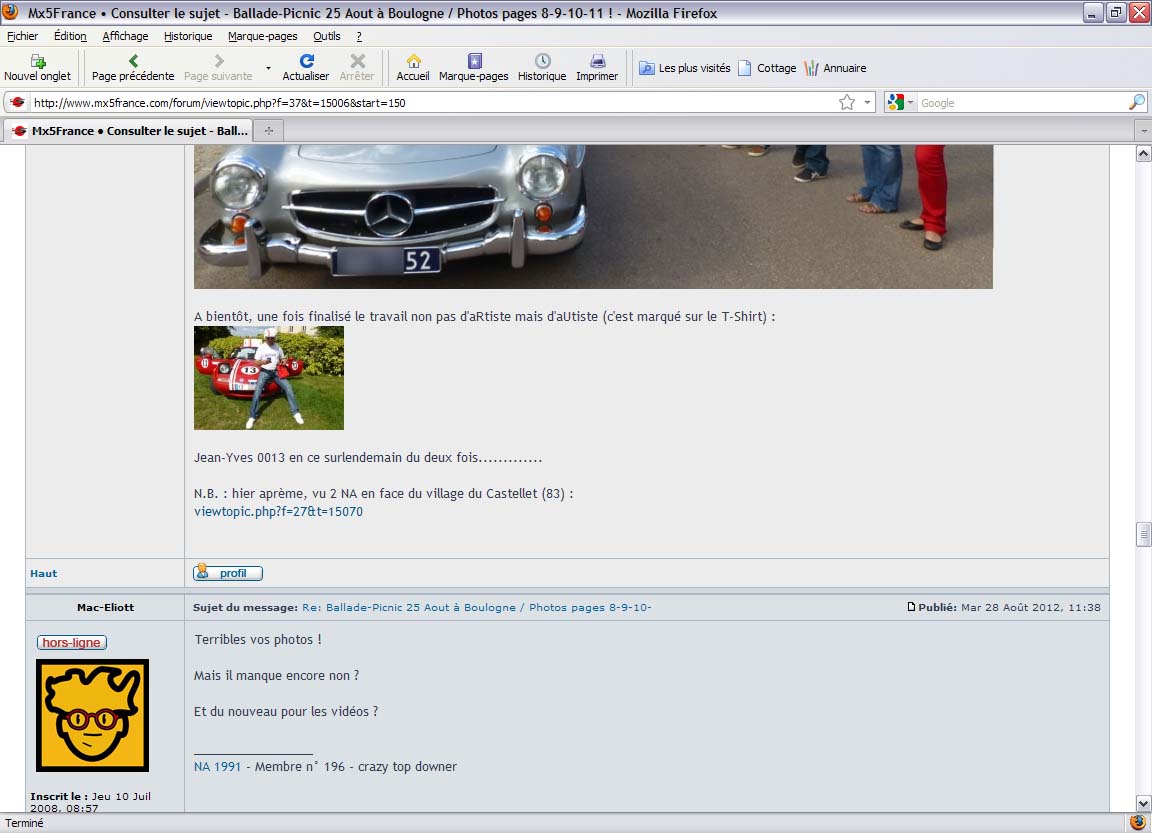
Task: Click the Mac-Eliott username
Action: coord(106,607)
